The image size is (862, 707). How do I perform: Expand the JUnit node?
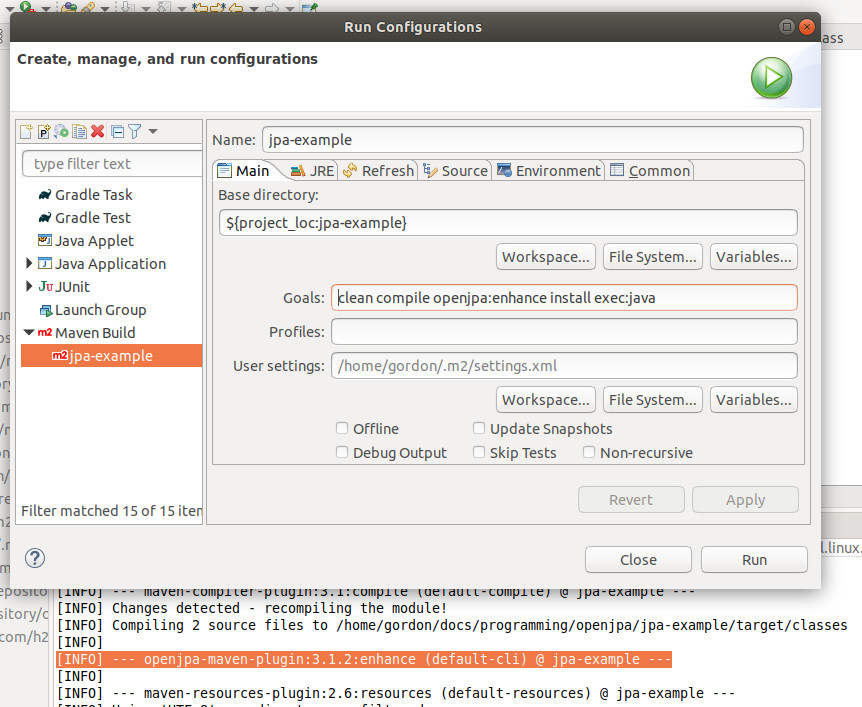[29, 286]
